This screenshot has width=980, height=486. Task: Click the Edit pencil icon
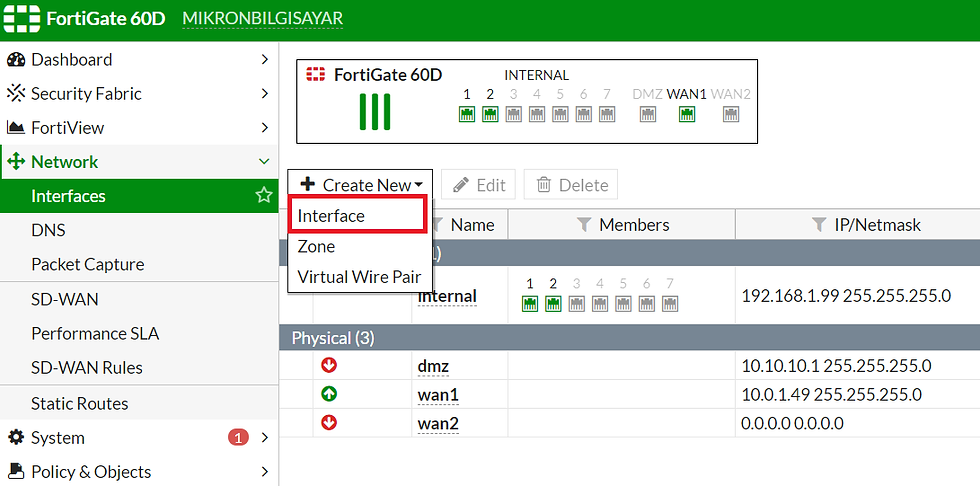pos(461,184)
